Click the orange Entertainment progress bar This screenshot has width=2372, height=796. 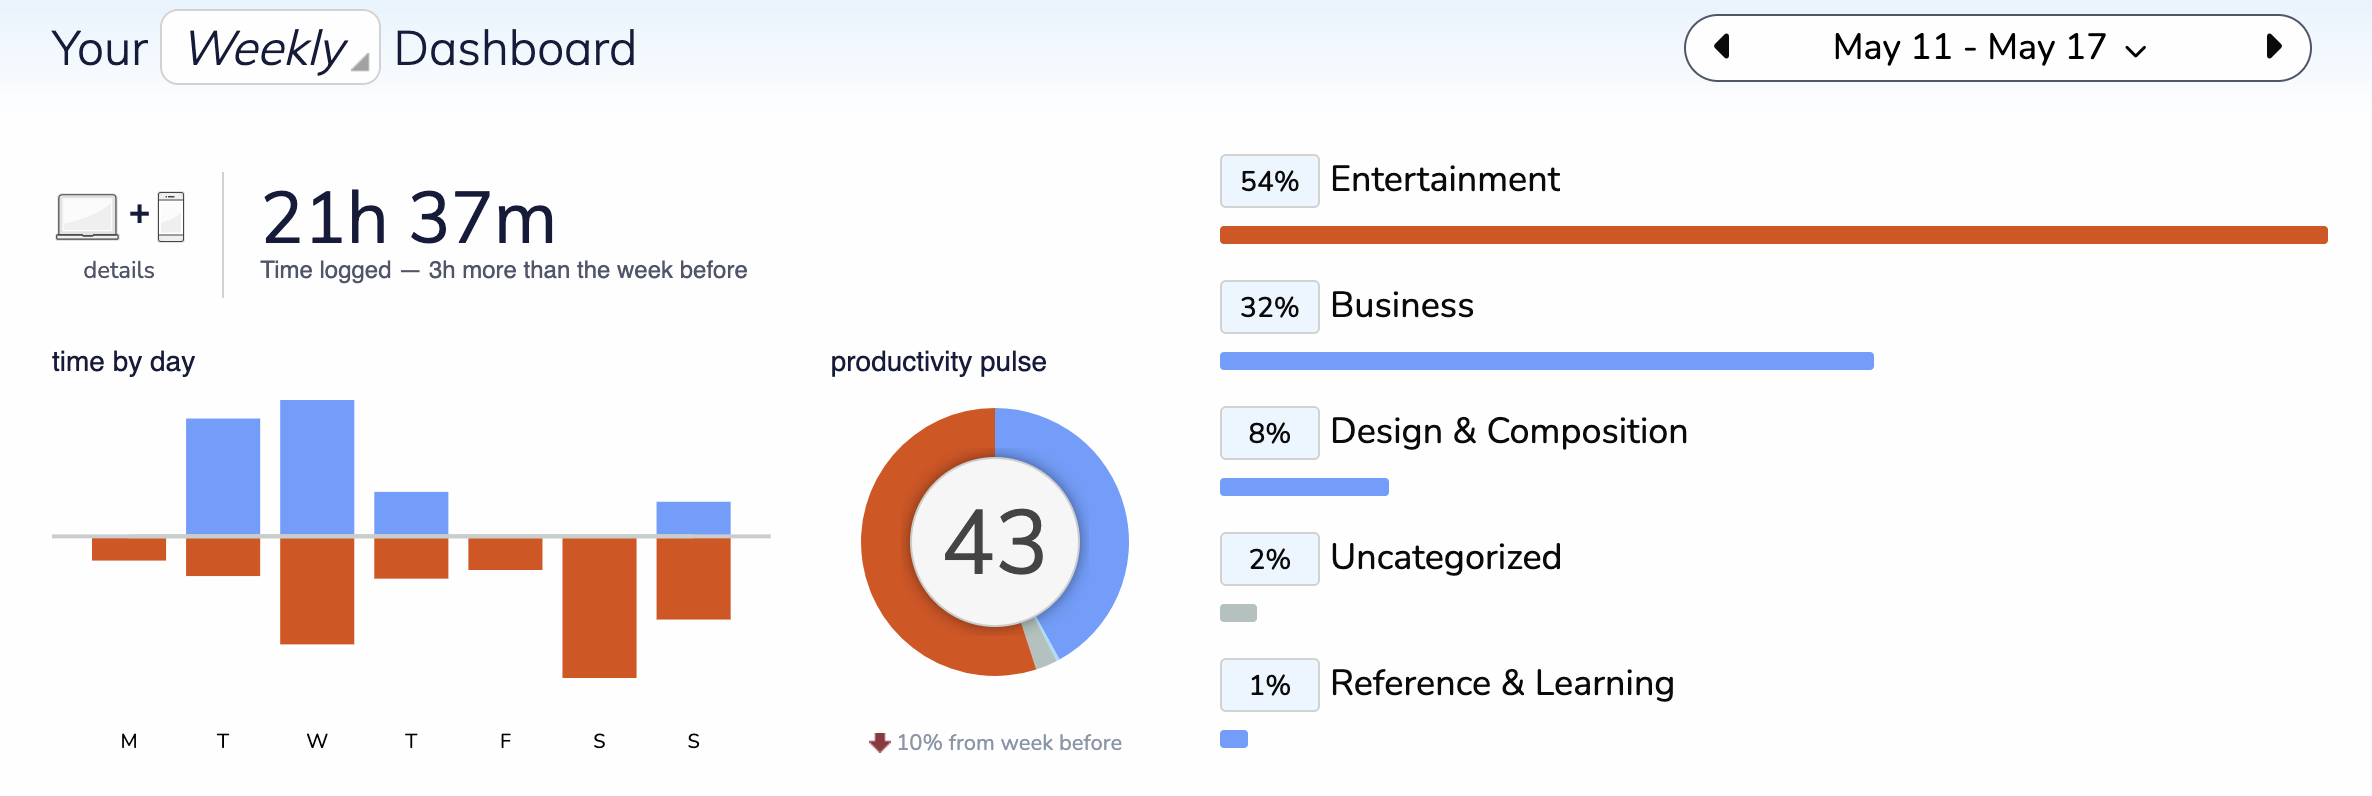(1774, 235)
